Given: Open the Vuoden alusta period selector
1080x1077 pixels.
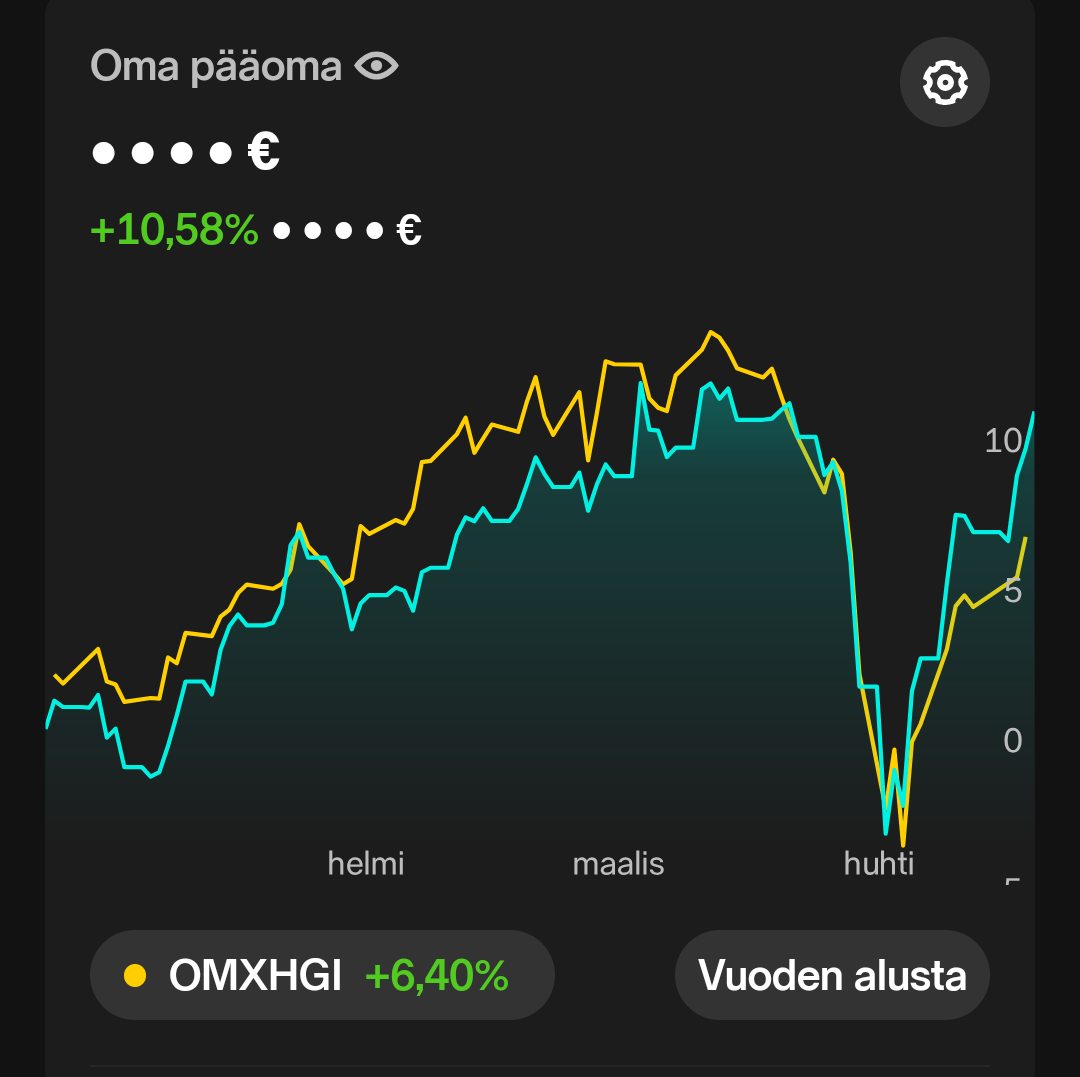Looking at the screenshot, I should (832, 975).
